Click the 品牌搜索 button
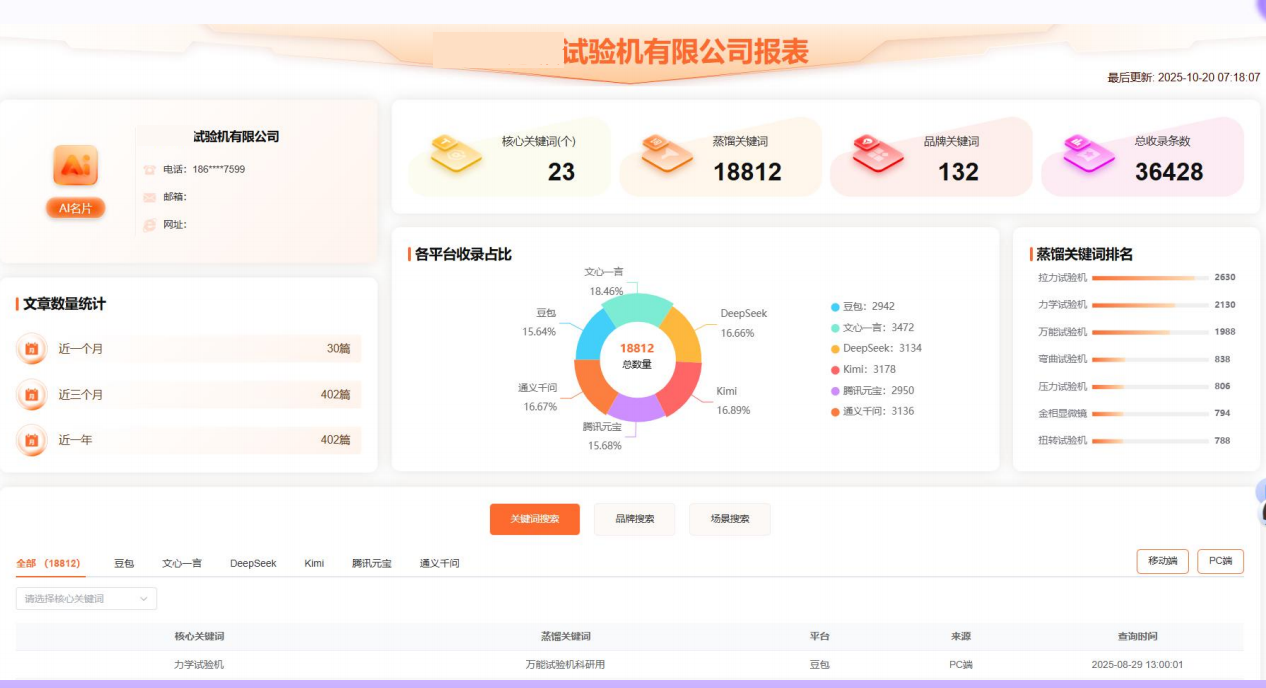Screen dimensions: 1266x688 pos(634,519)
